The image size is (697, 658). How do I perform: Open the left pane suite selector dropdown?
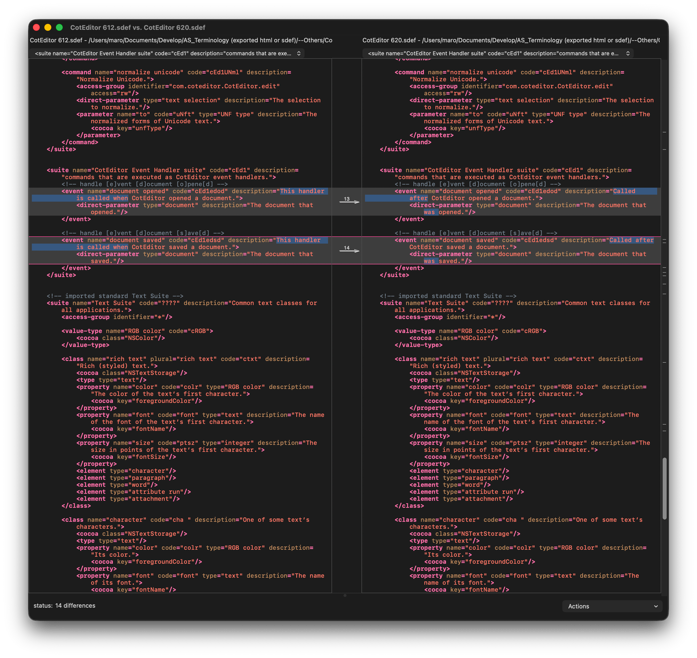pyautogui.click(x=167, y=53)
